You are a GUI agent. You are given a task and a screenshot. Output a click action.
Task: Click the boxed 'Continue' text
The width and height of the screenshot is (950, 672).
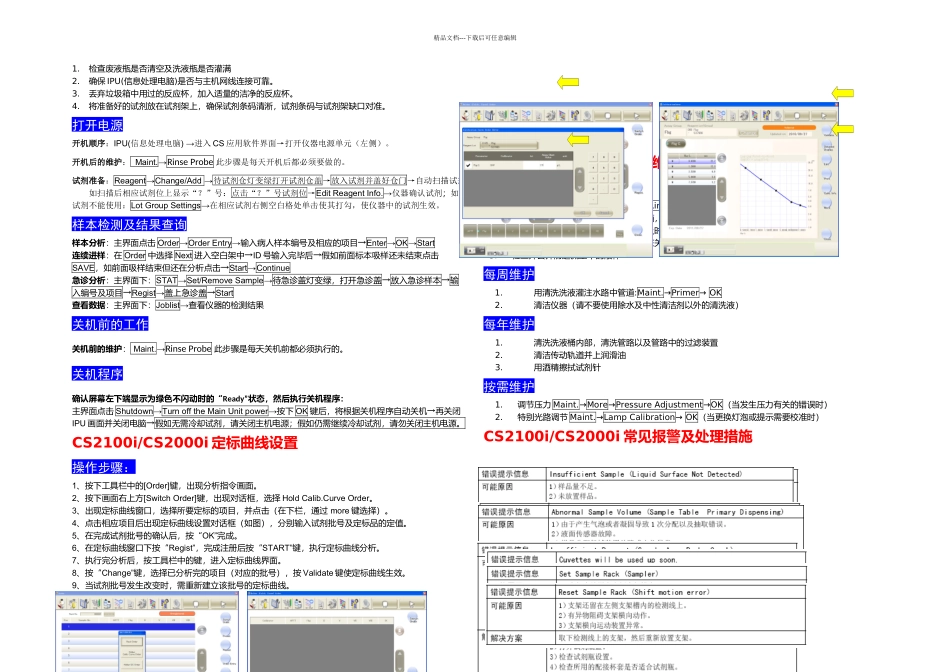[x=273, y=268]
